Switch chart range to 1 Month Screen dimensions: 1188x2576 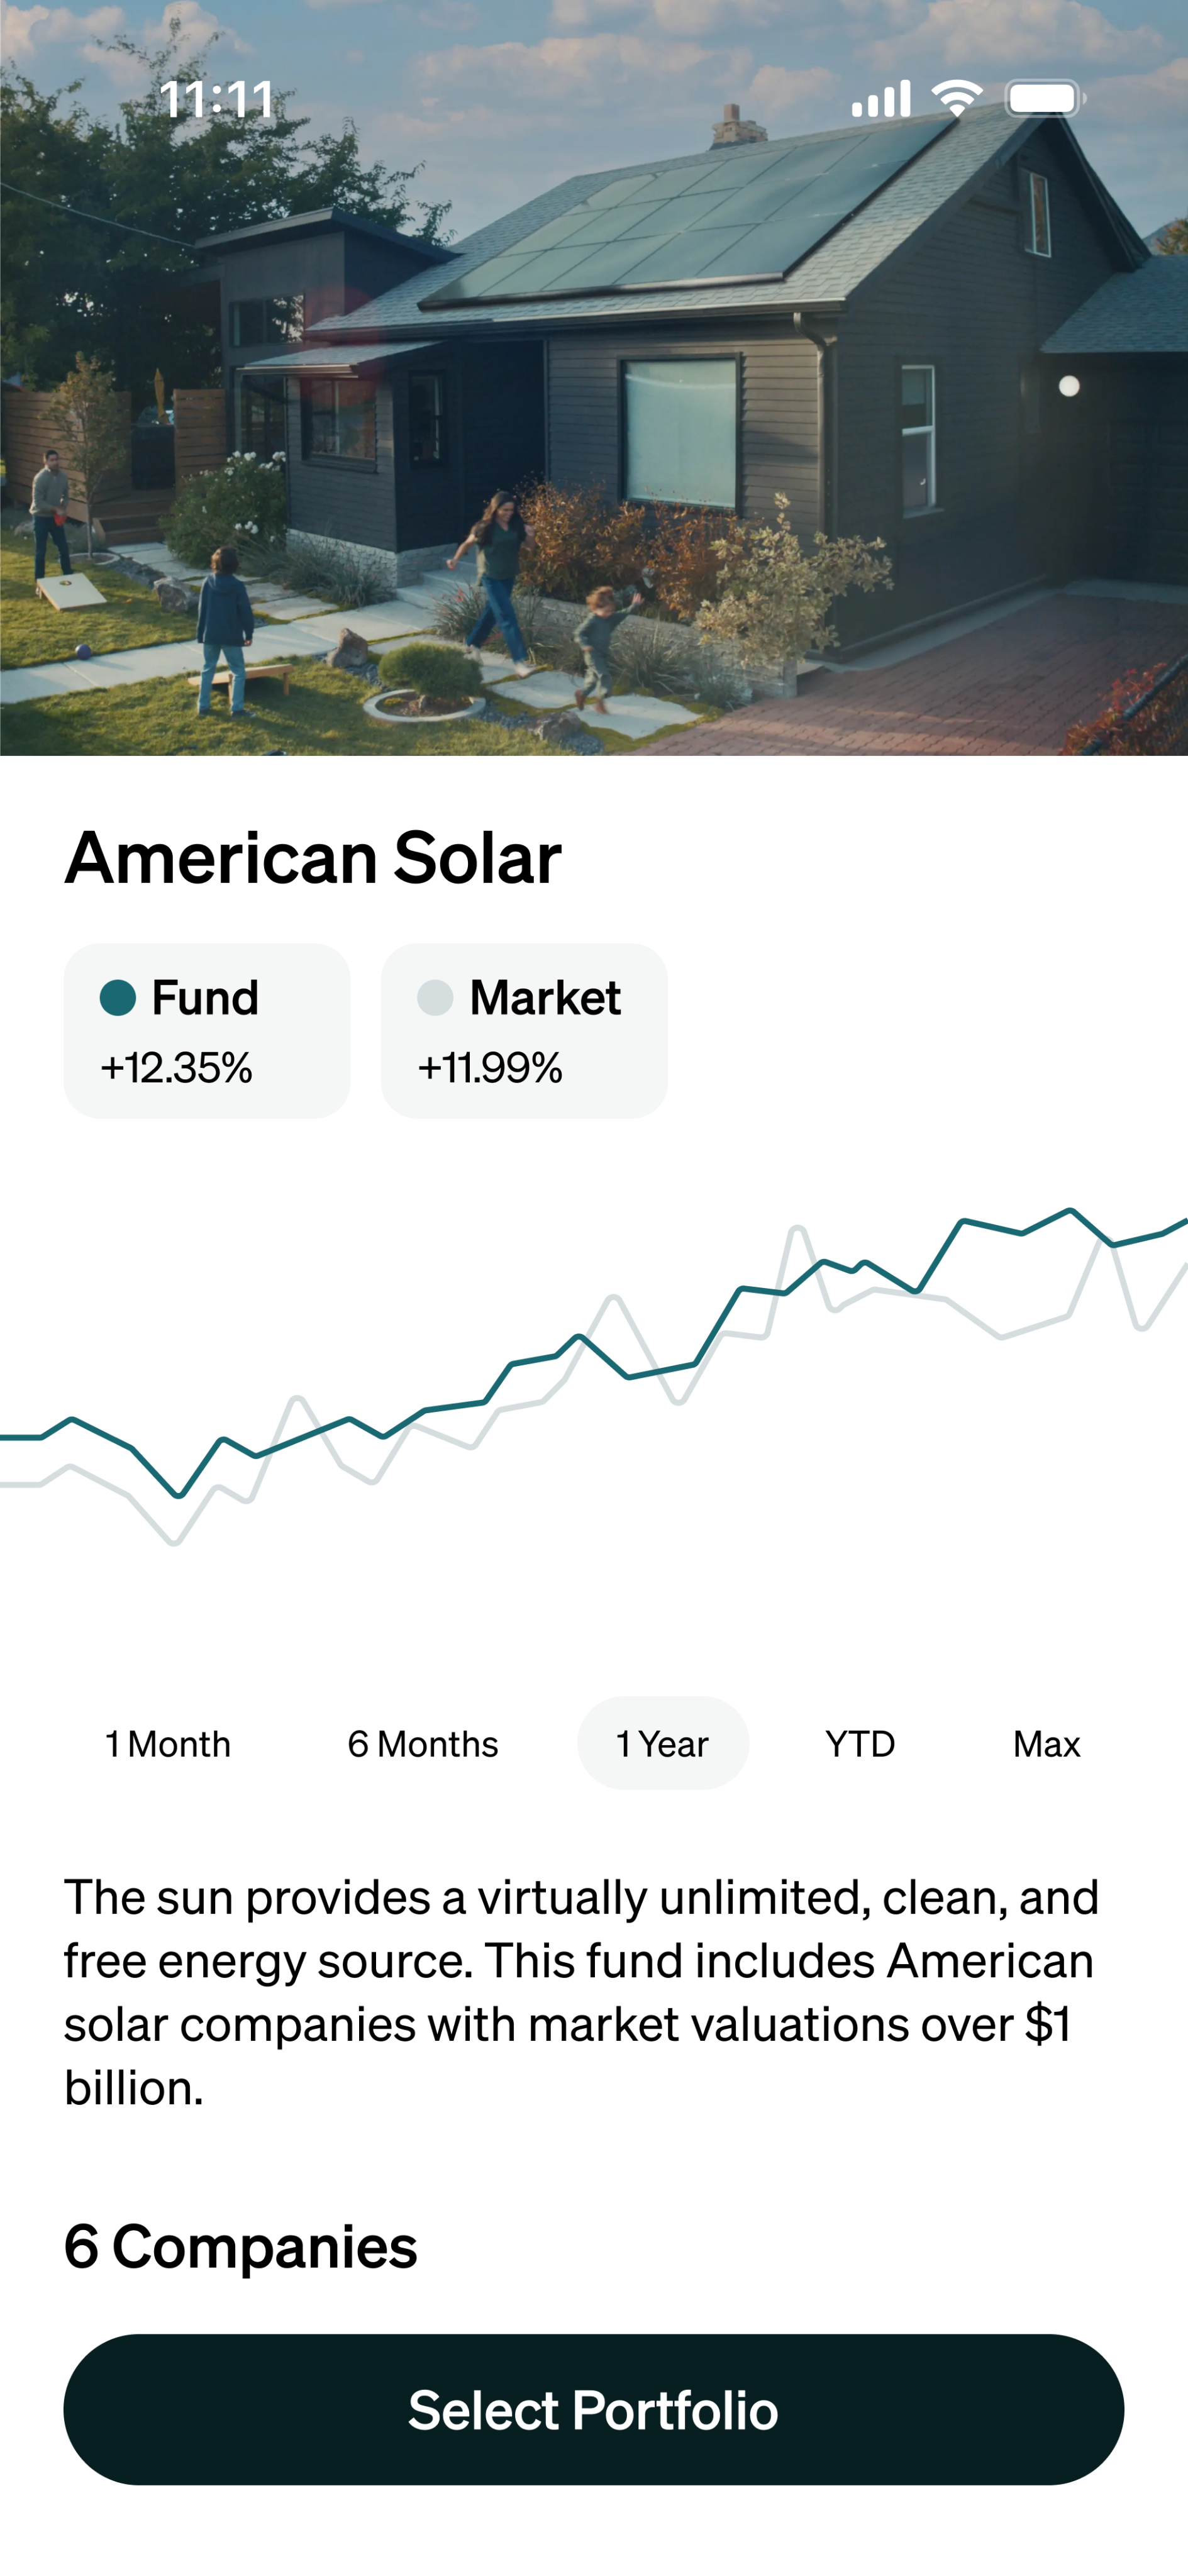click(168, 1744)
